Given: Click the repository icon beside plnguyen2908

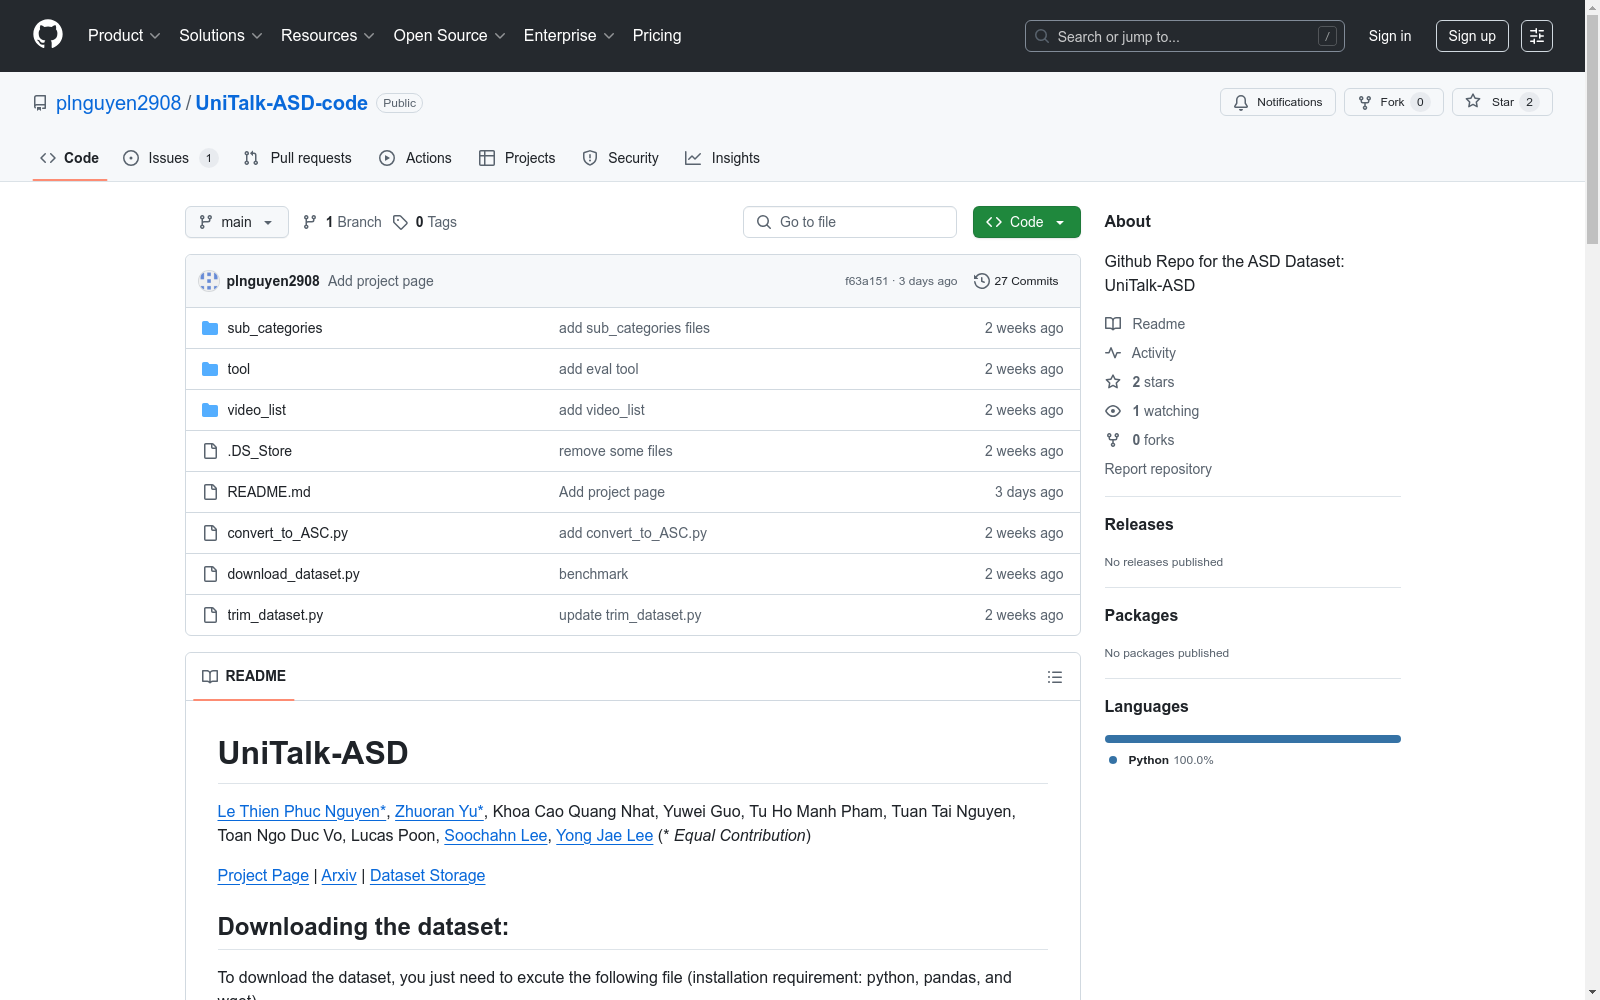Looking at the screenshot, I should coord(40,103).
